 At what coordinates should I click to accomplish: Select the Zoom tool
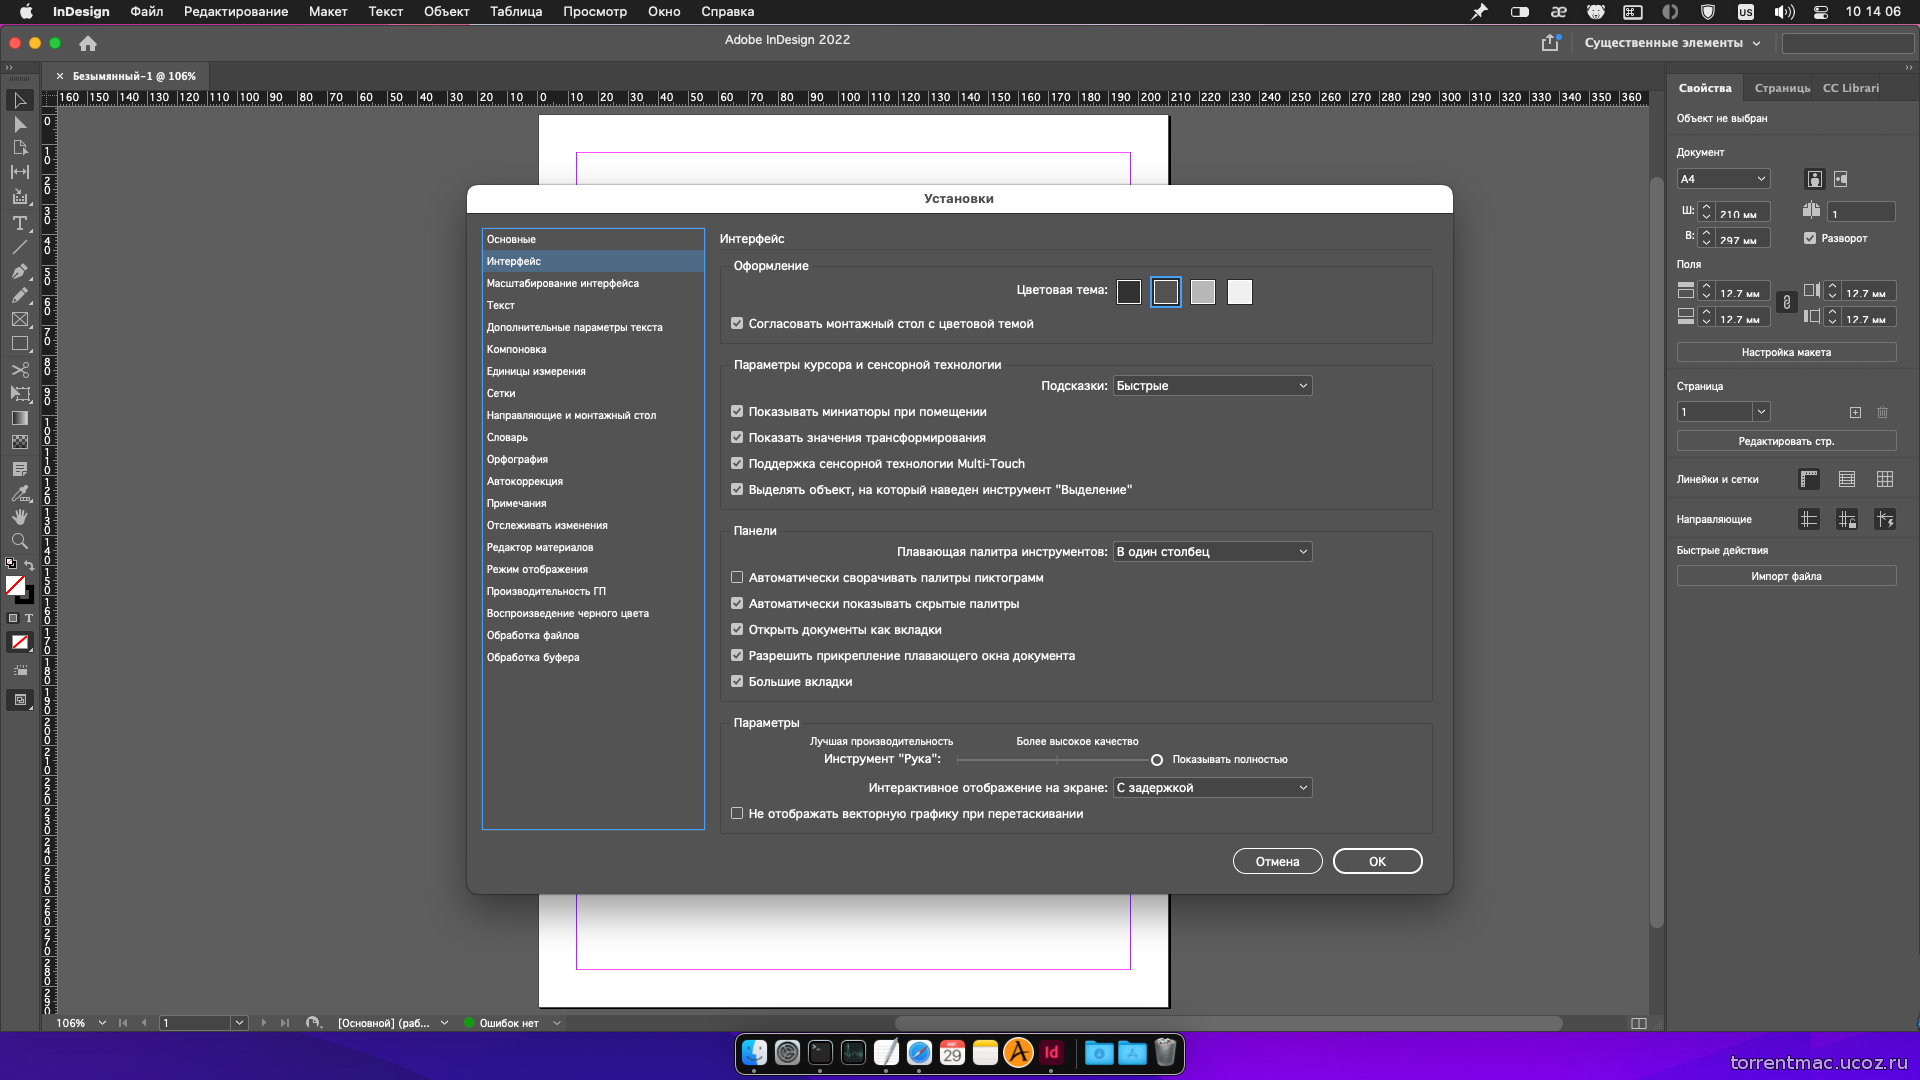tap(20, 541)
